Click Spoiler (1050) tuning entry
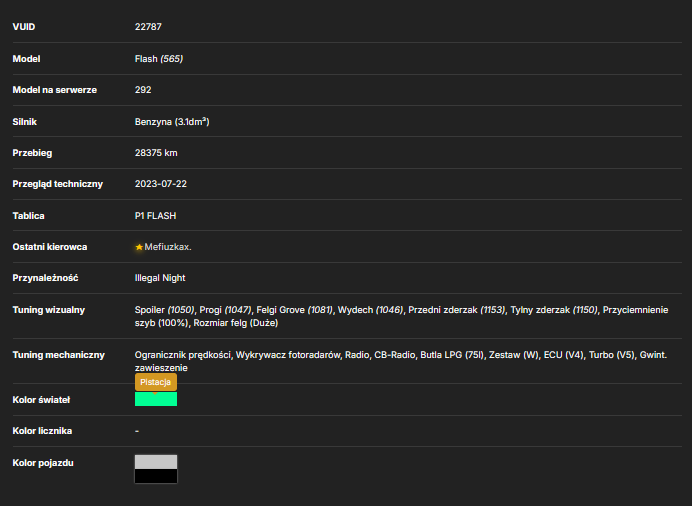Viewport: 692px width, 506px height. point(164,310)
